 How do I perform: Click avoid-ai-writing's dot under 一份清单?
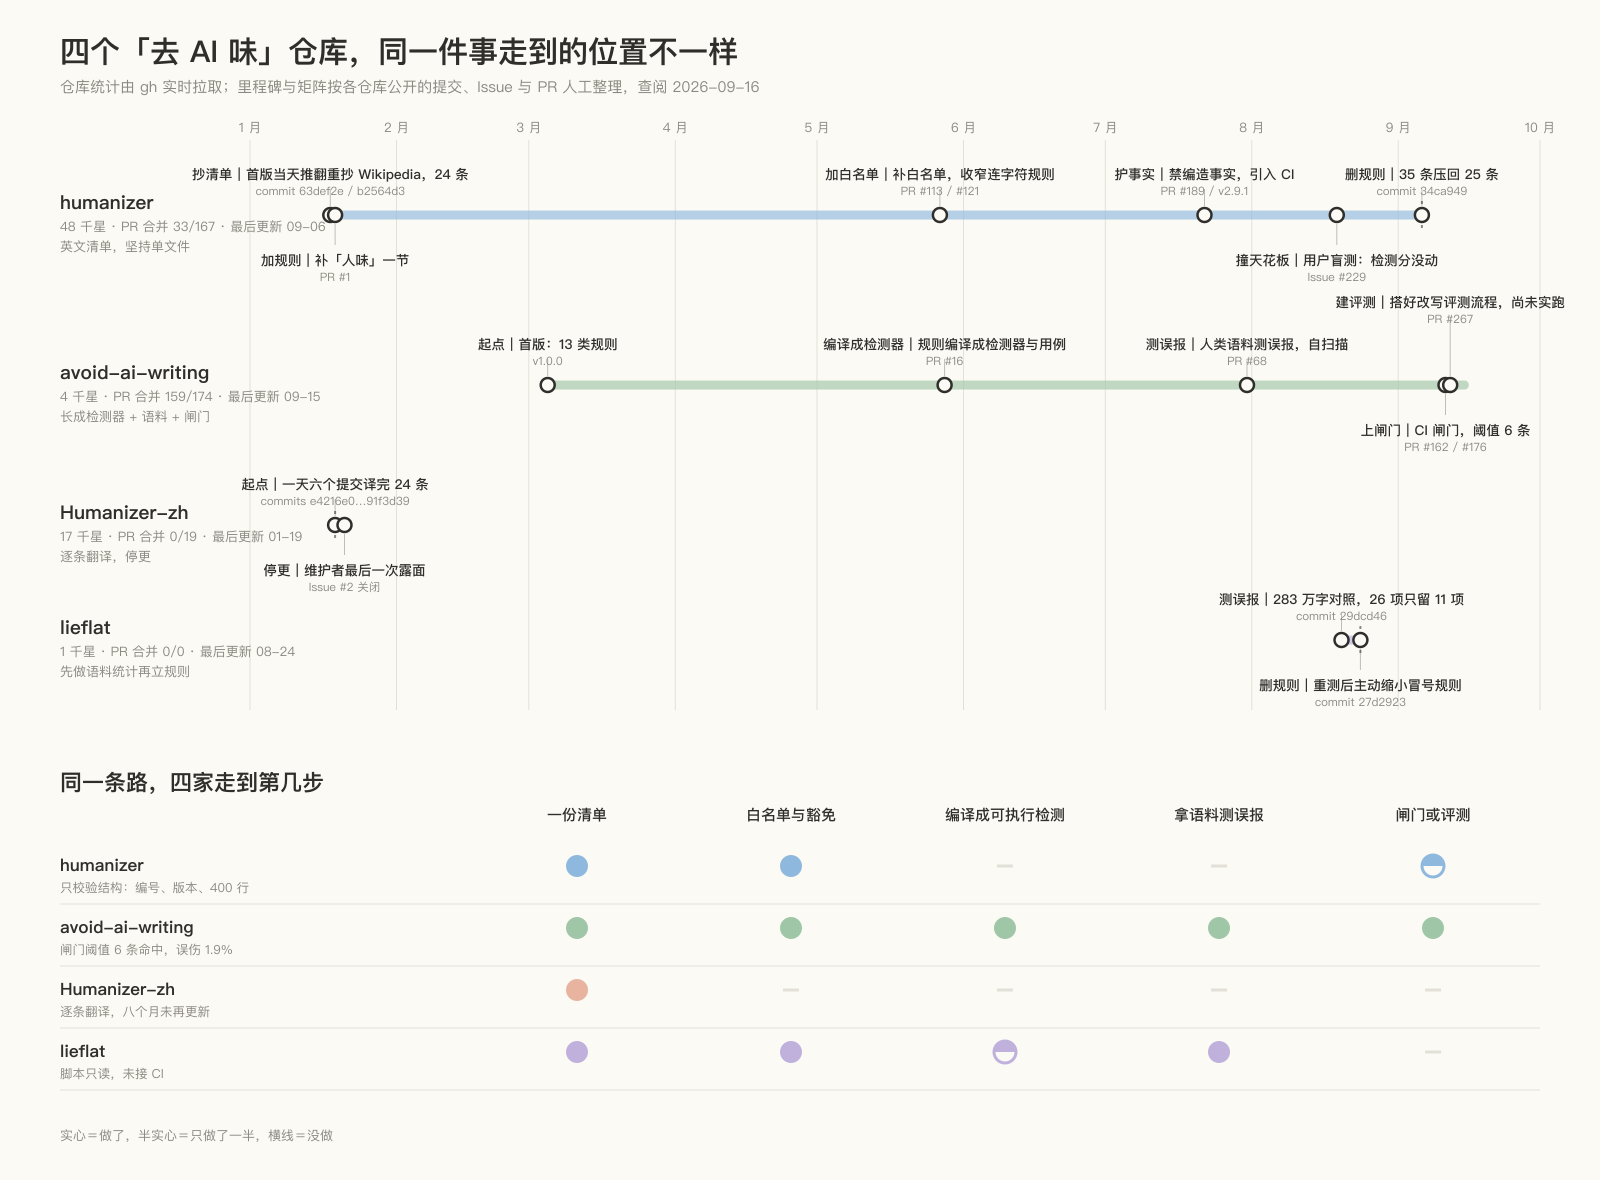click(577, 928)
